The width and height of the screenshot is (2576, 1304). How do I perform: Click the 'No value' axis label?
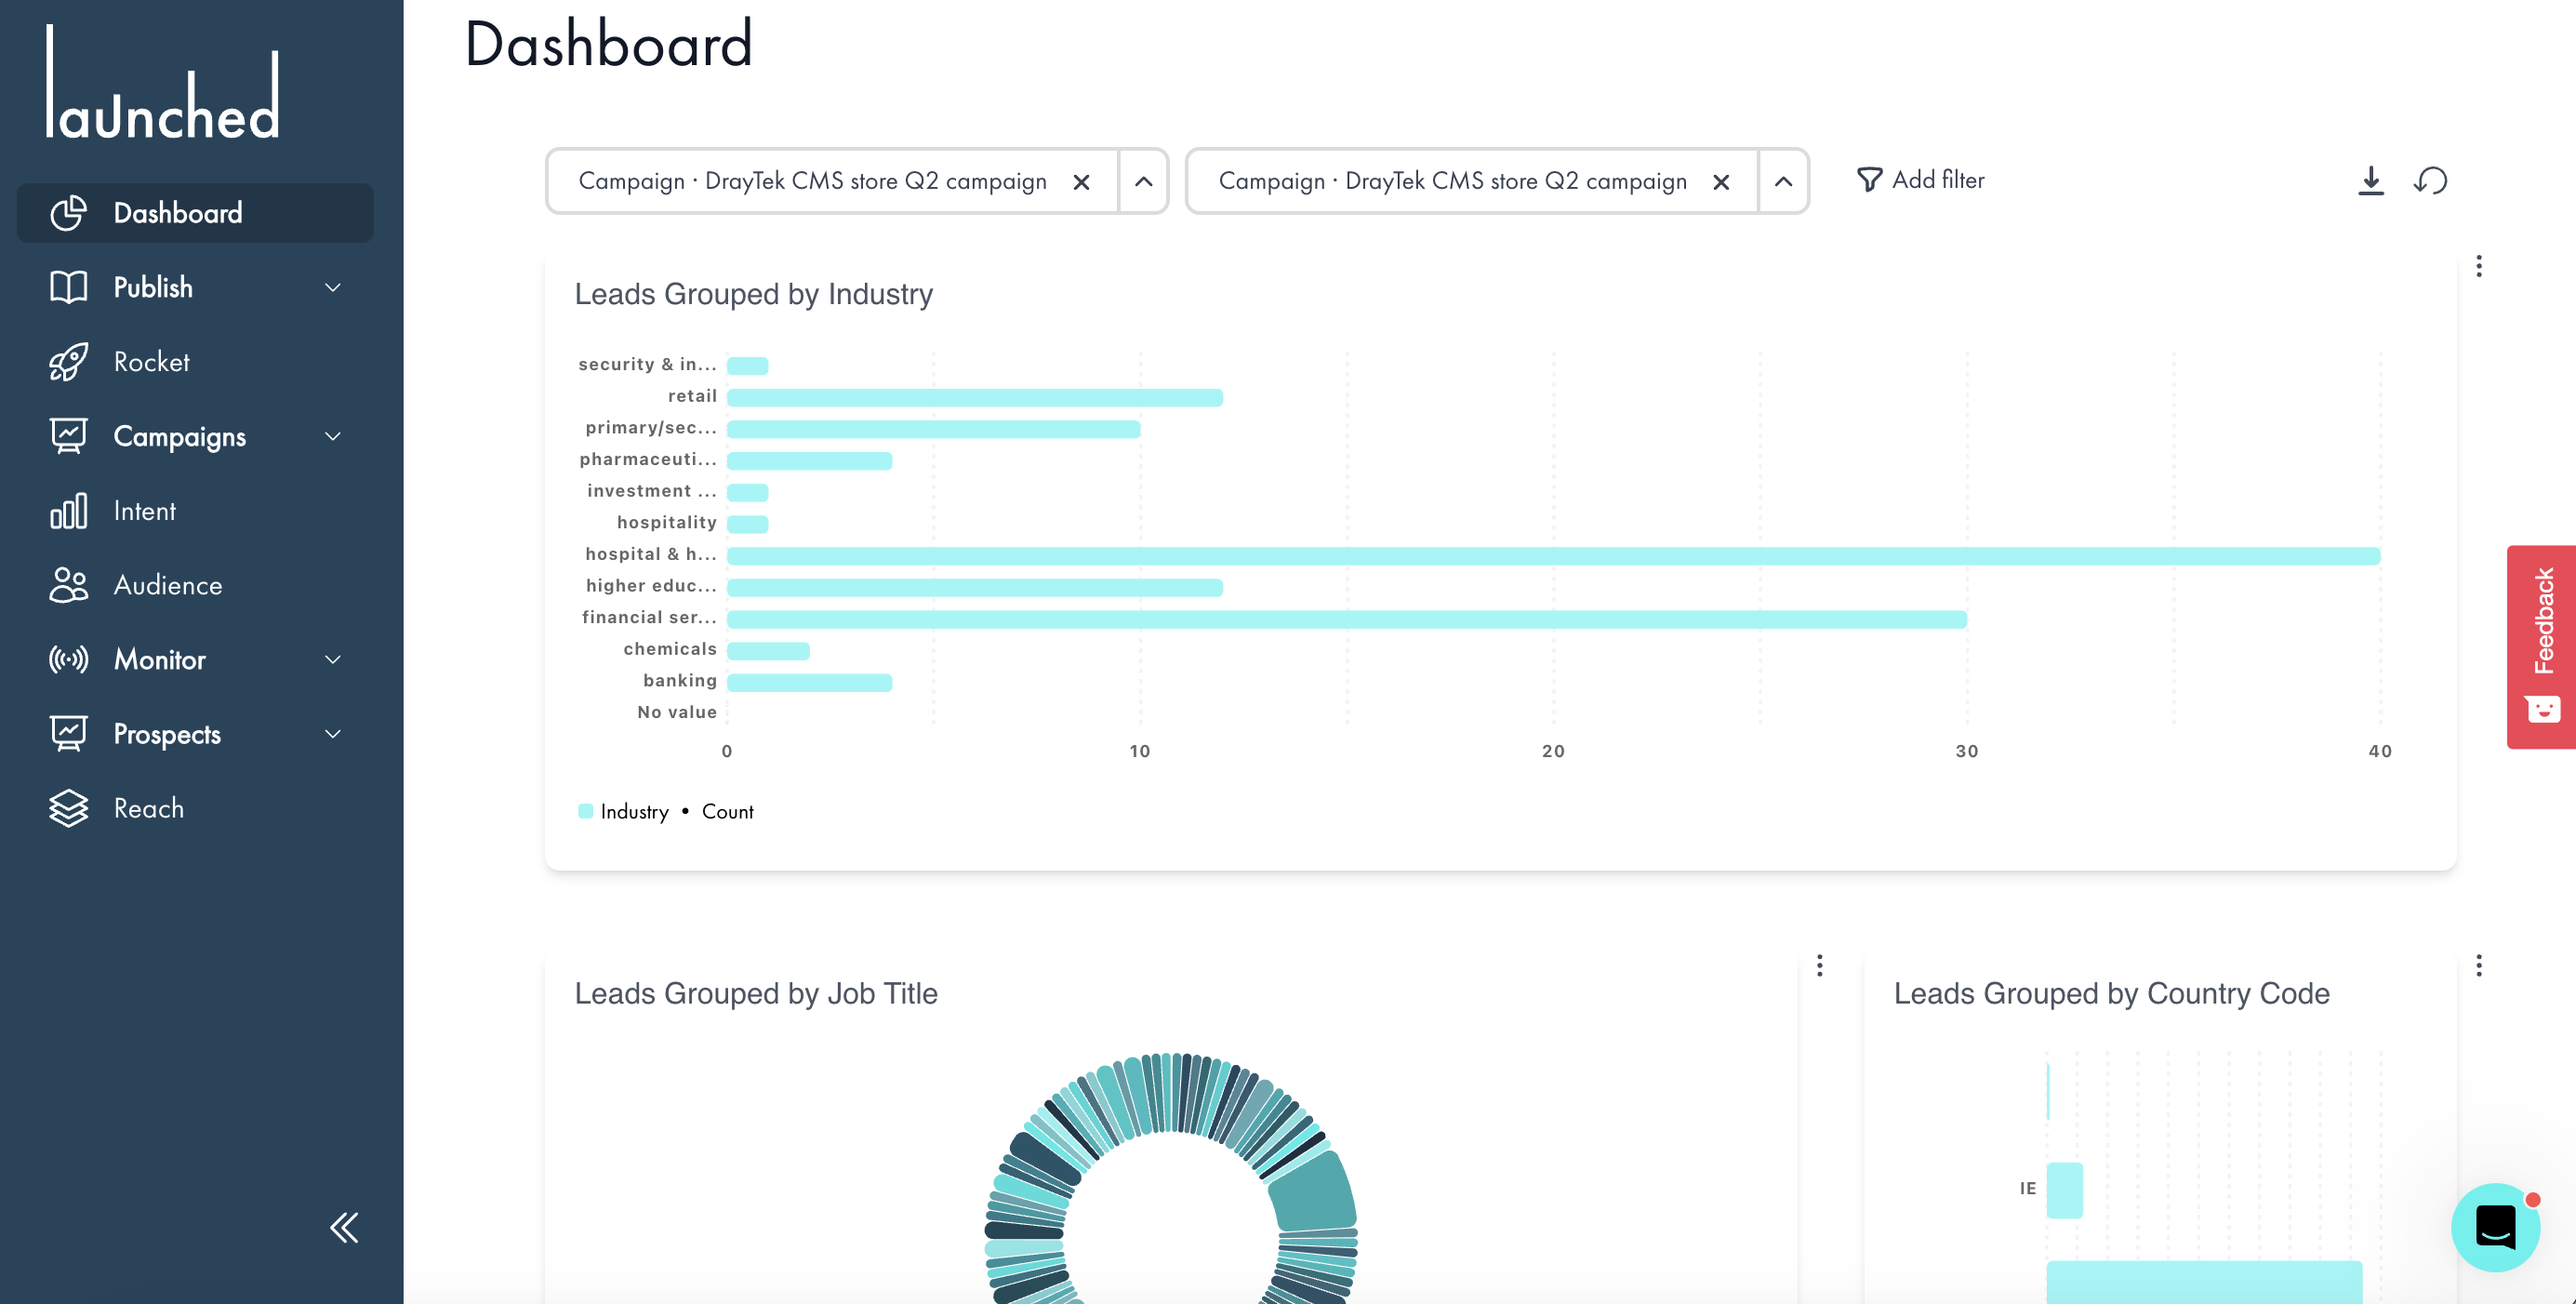pyautogui.click(x=677, y=712)
